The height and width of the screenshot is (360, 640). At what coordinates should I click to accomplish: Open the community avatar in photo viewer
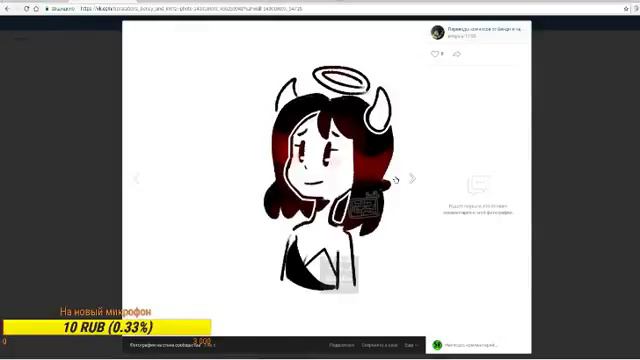438,32
